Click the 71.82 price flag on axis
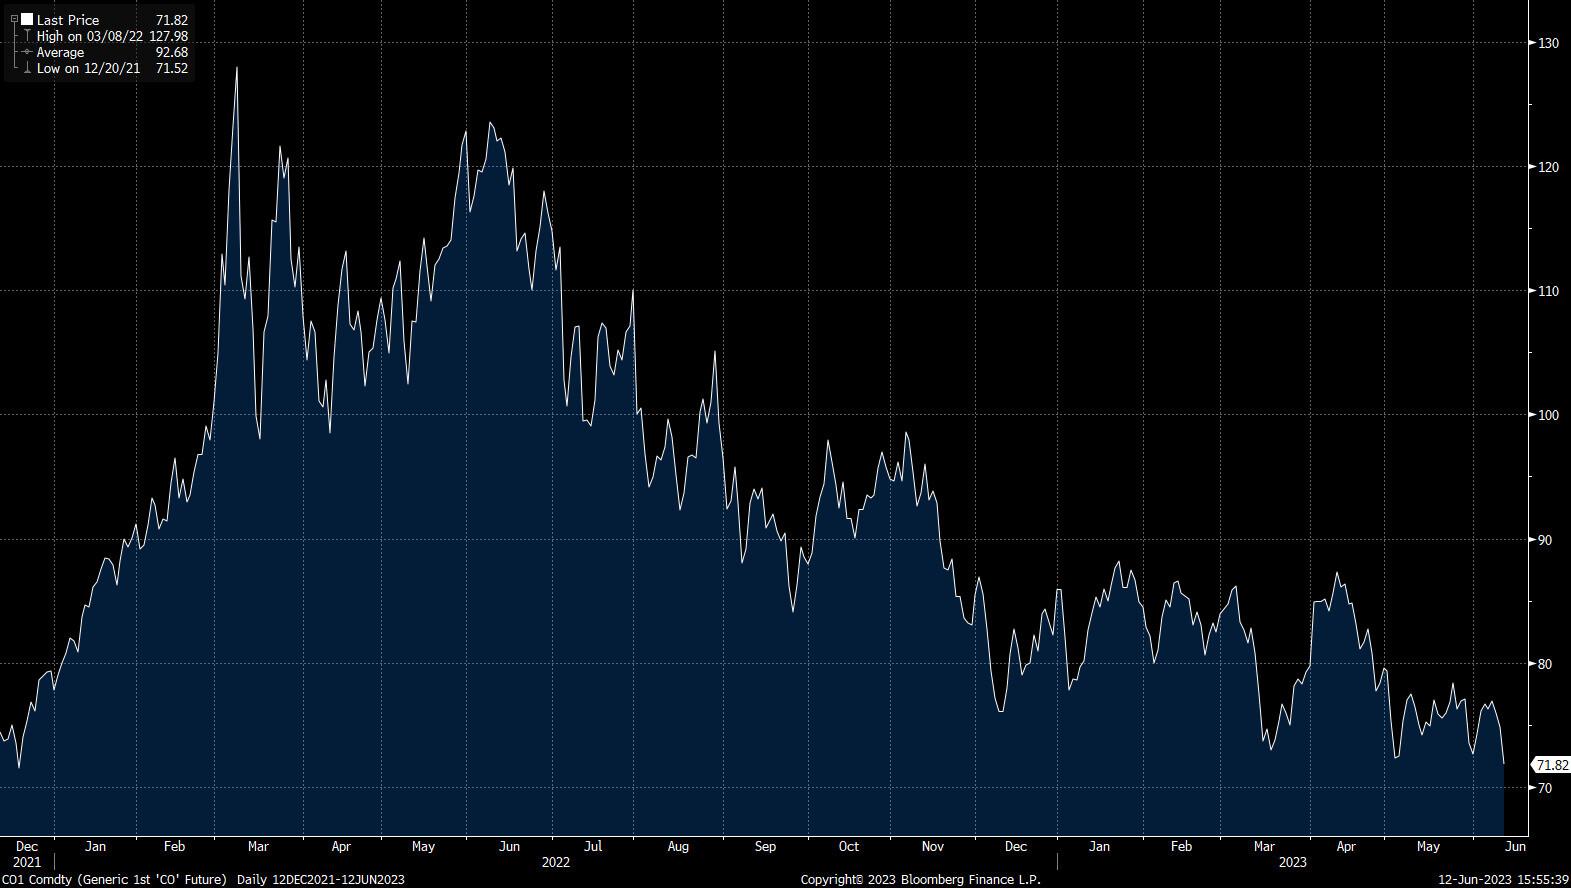Viewport: 1571px width, 888px height. coord(1552,765)
